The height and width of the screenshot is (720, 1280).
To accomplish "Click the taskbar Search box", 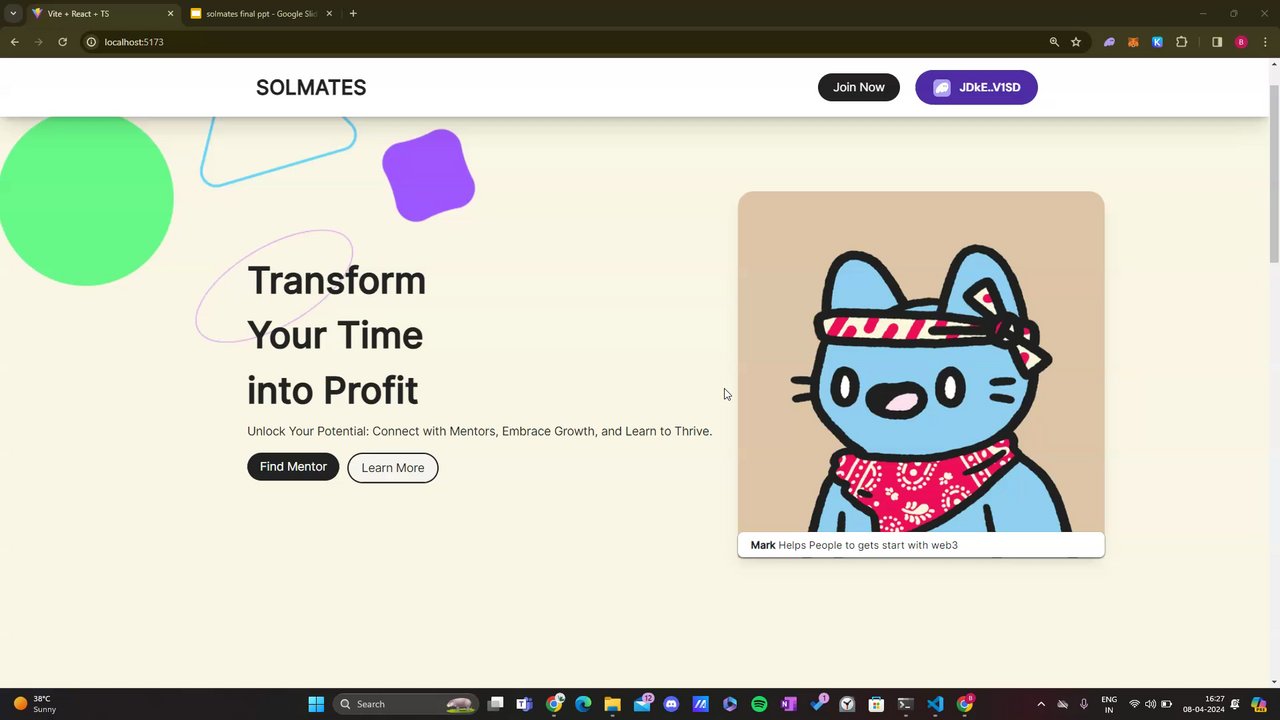I will click(x=405, y=704).
